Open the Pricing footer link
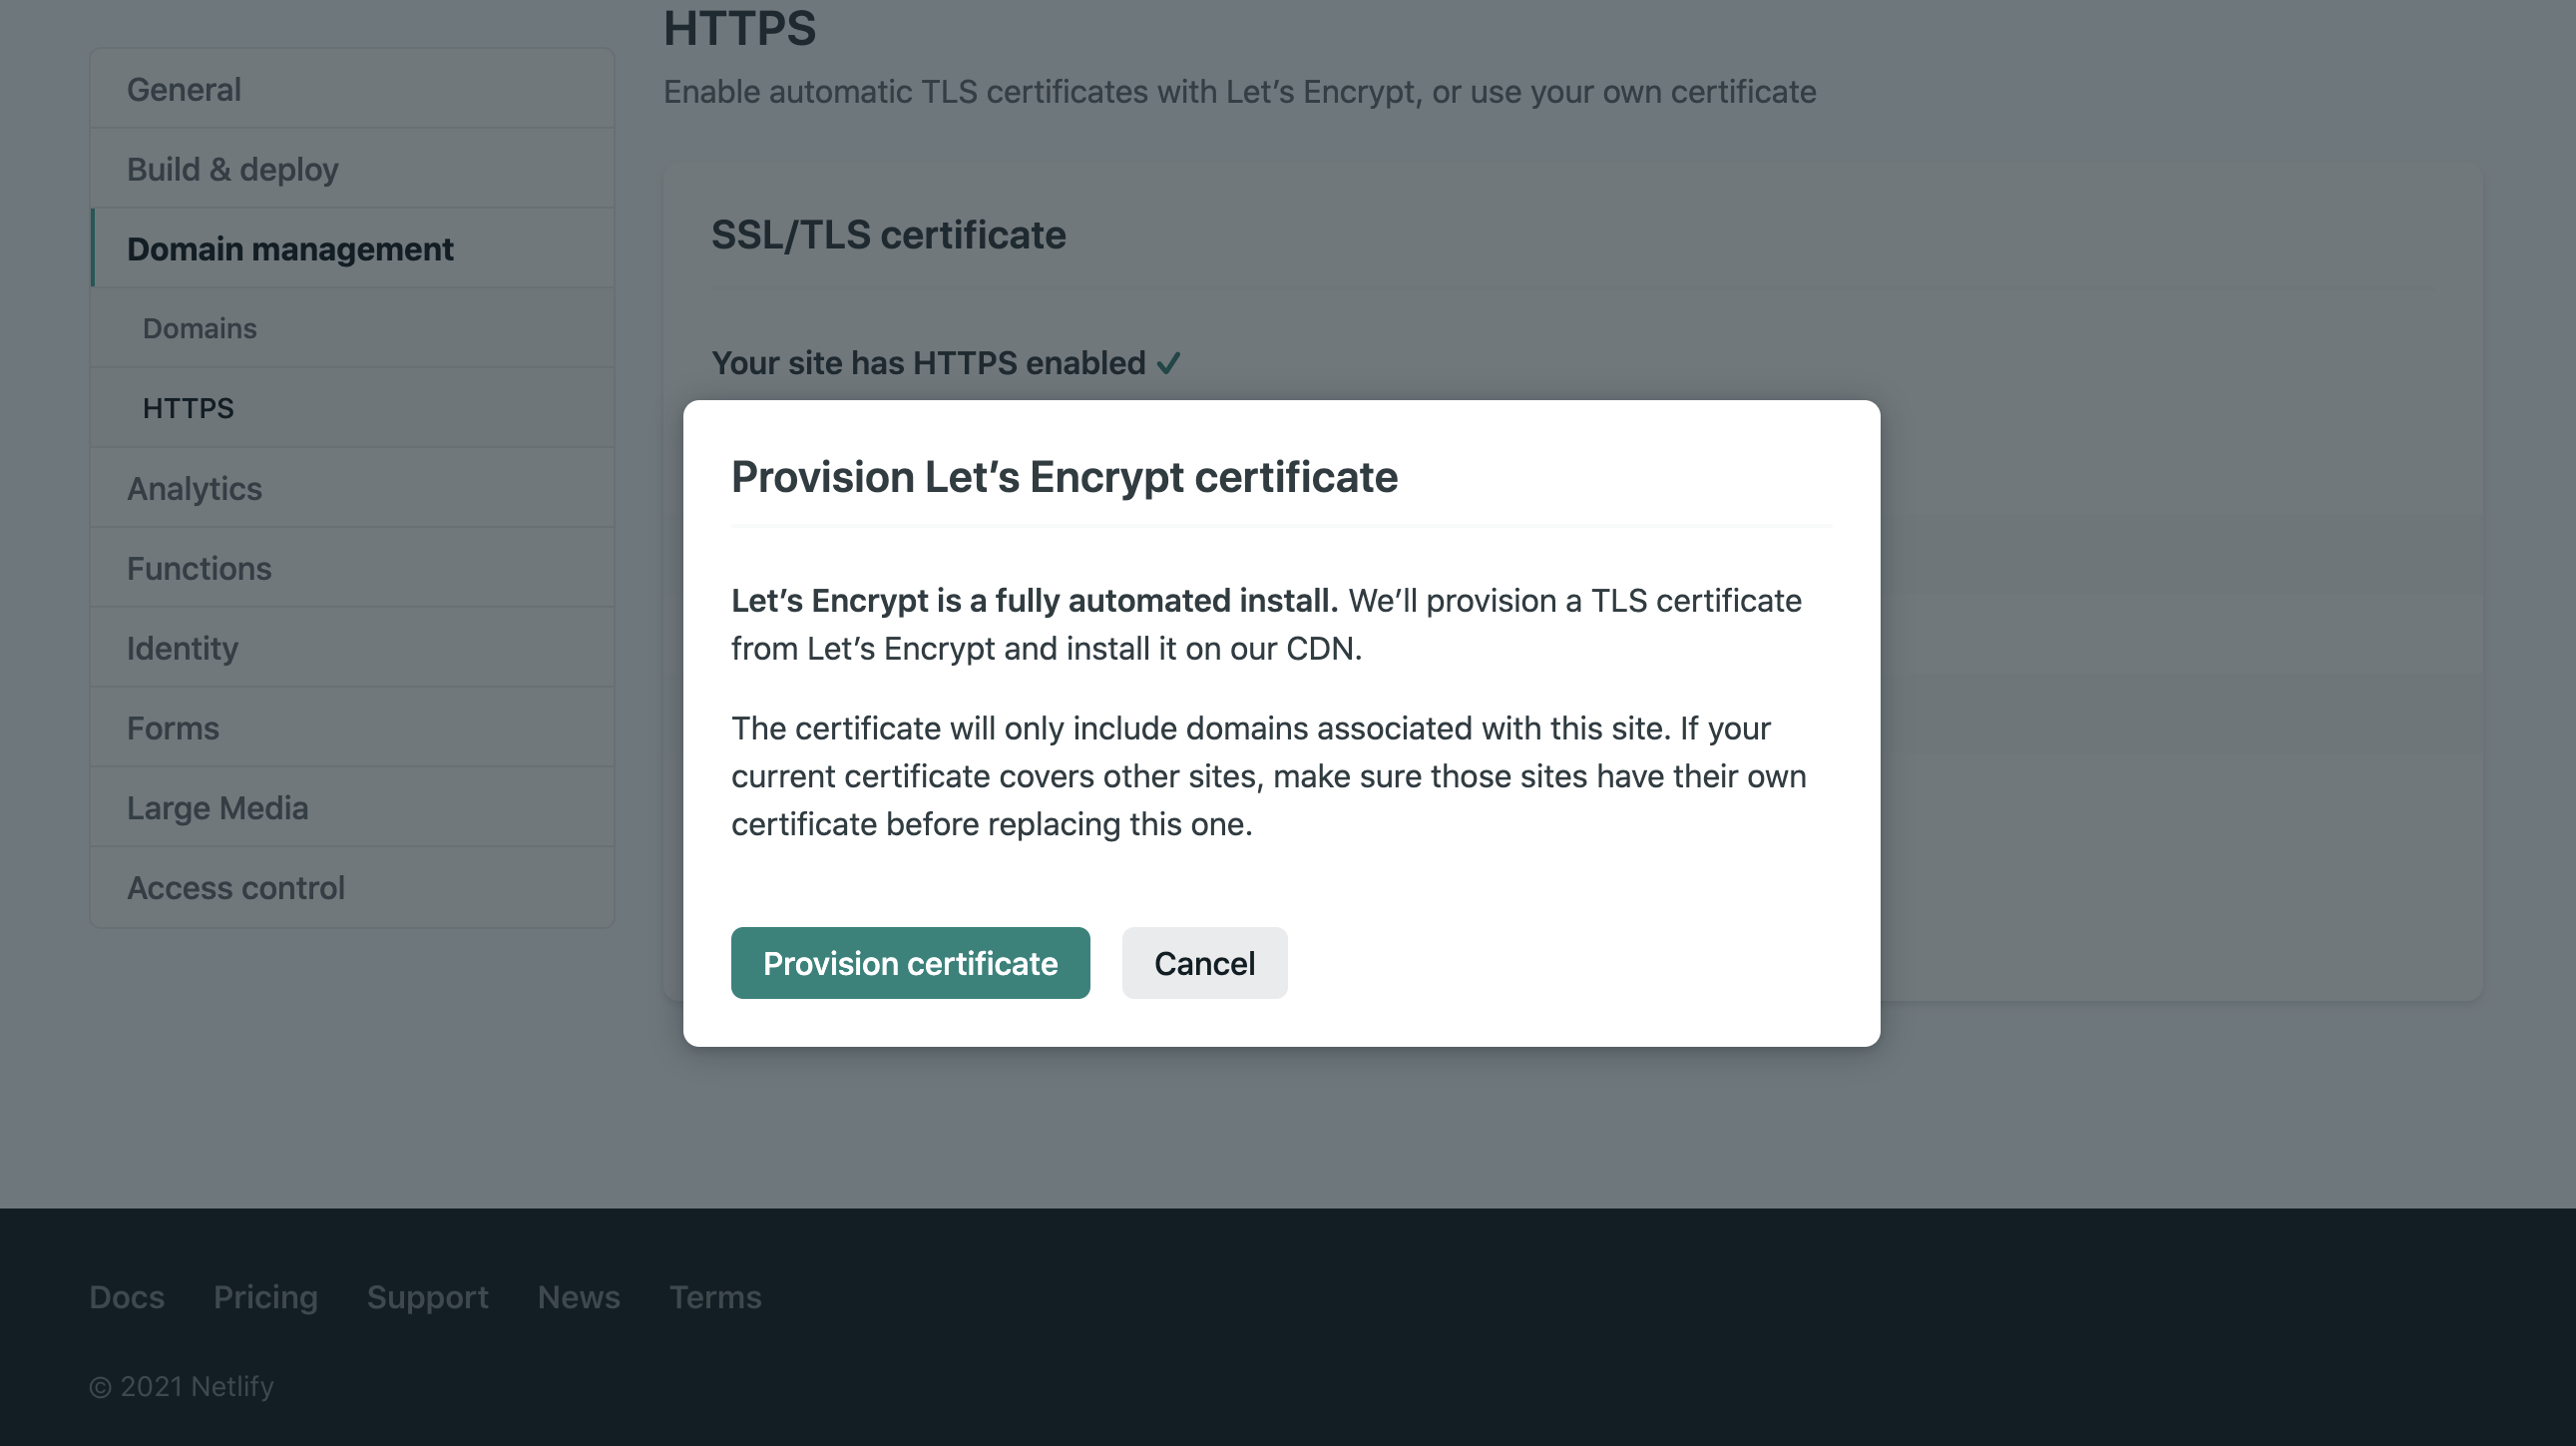This screenshot has width=2576, height=1446. 265,1296
